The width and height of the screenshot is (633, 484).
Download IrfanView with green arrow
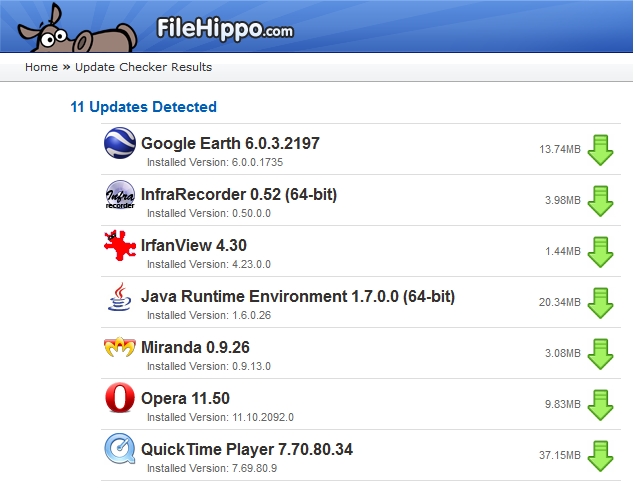pyautogui.click(x=600, y=252)
